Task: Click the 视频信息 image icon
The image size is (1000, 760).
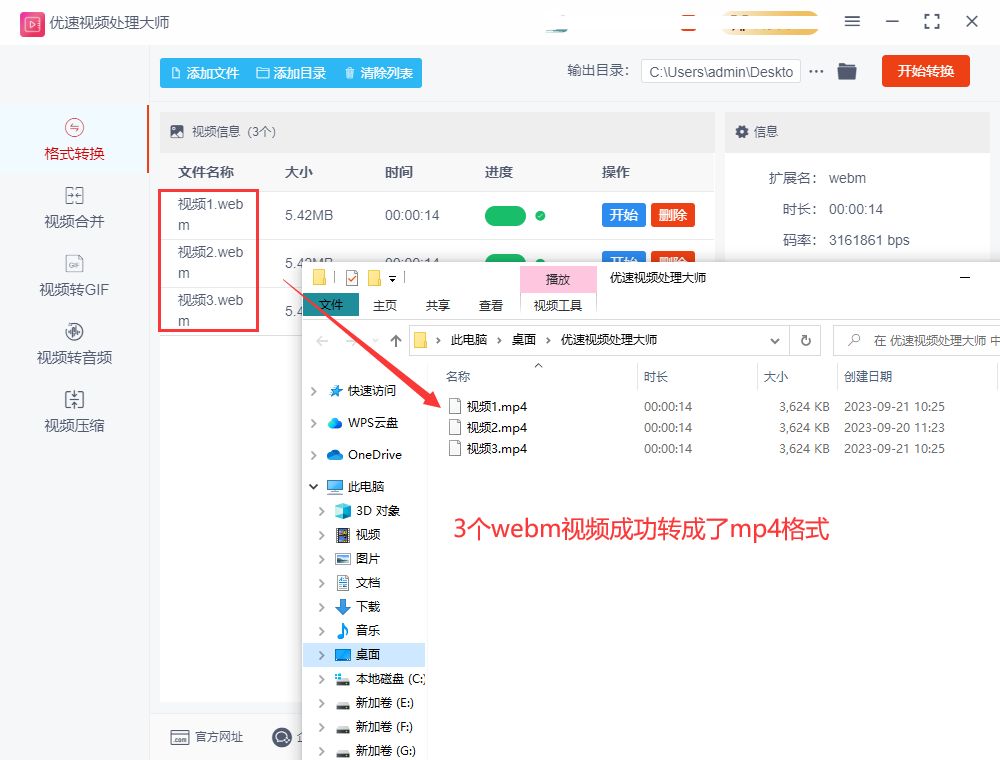Action: point(177,131)
